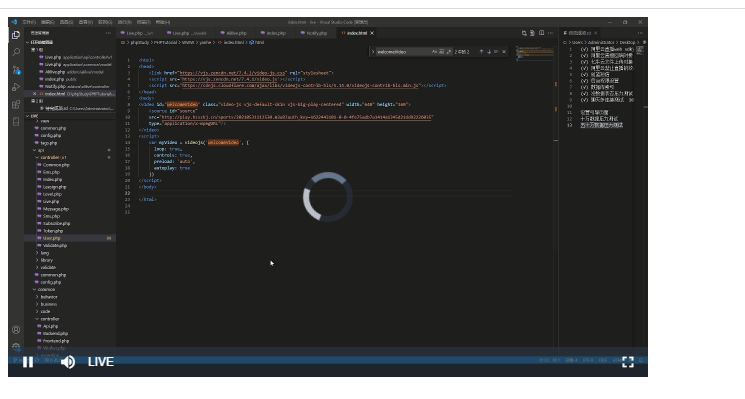Open the Manage gear in activity bar

(x=16, y=347)
